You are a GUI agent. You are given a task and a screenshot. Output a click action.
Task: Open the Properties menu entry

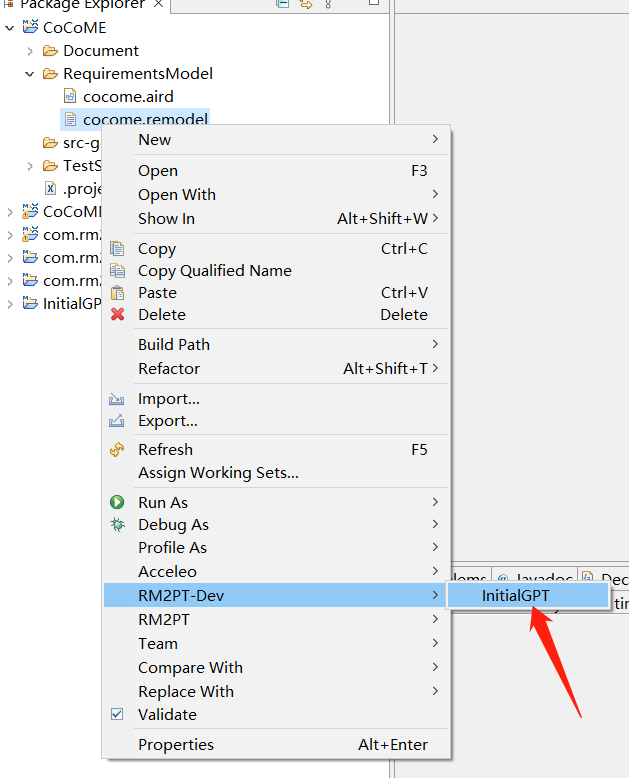[176, 745]
